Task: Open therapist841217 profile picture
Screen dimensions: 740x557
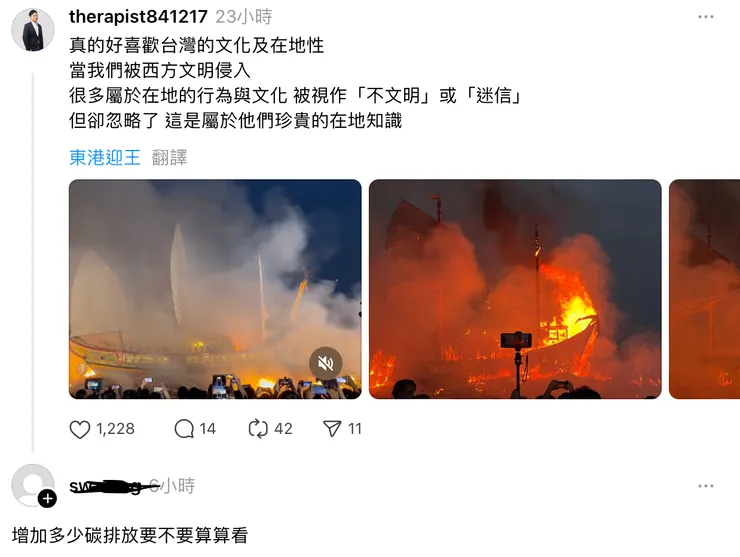Action: tap(33, 29)
